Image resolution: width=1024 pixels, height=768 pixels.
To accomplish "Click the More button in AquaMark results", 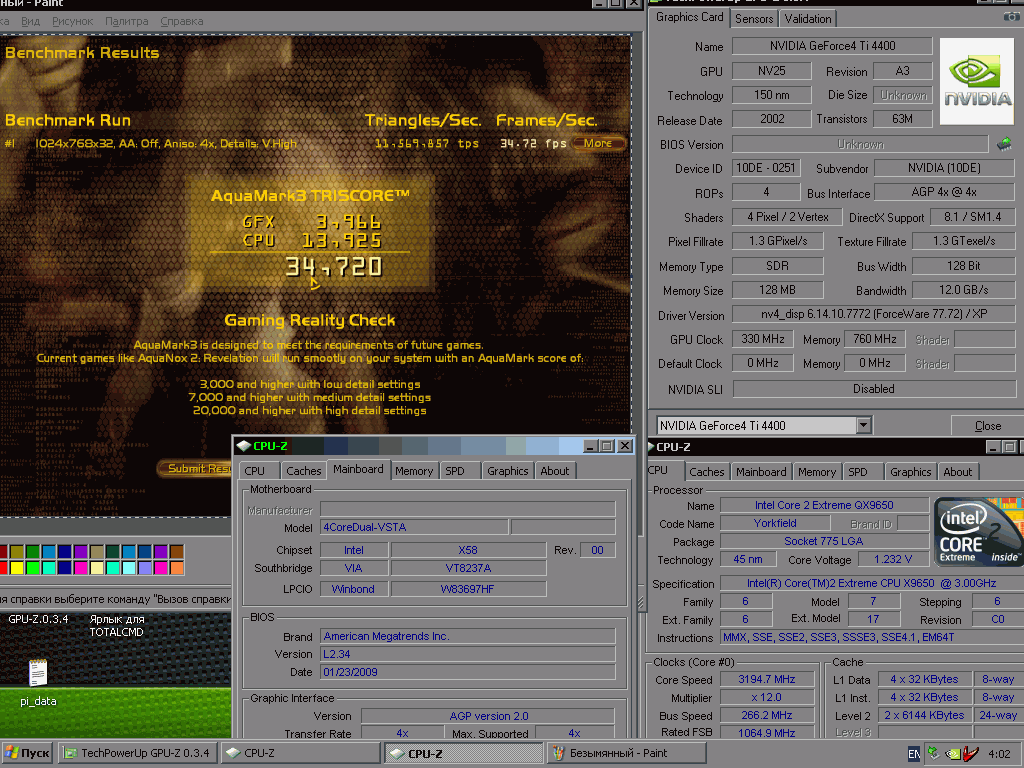I will coord(598,143).
